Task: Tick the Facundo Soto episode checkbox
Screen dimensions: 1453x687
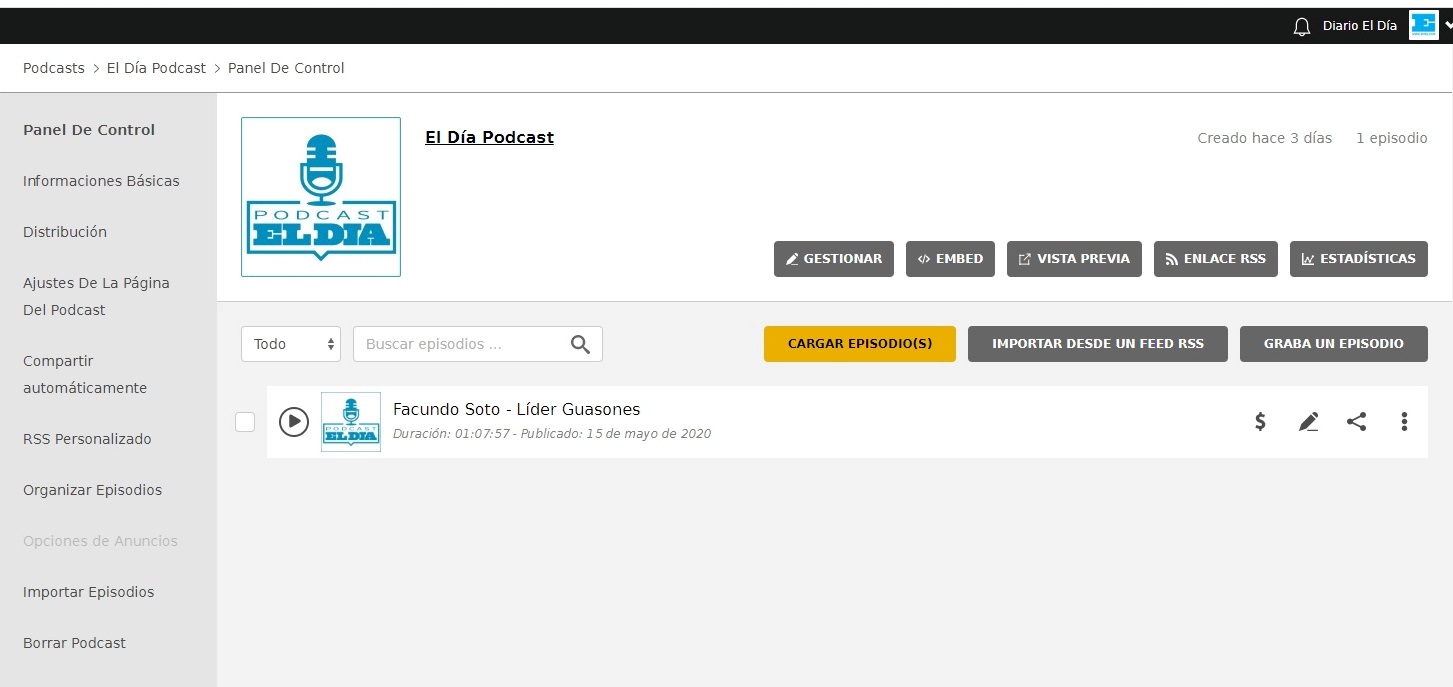Action: [245, 422]
